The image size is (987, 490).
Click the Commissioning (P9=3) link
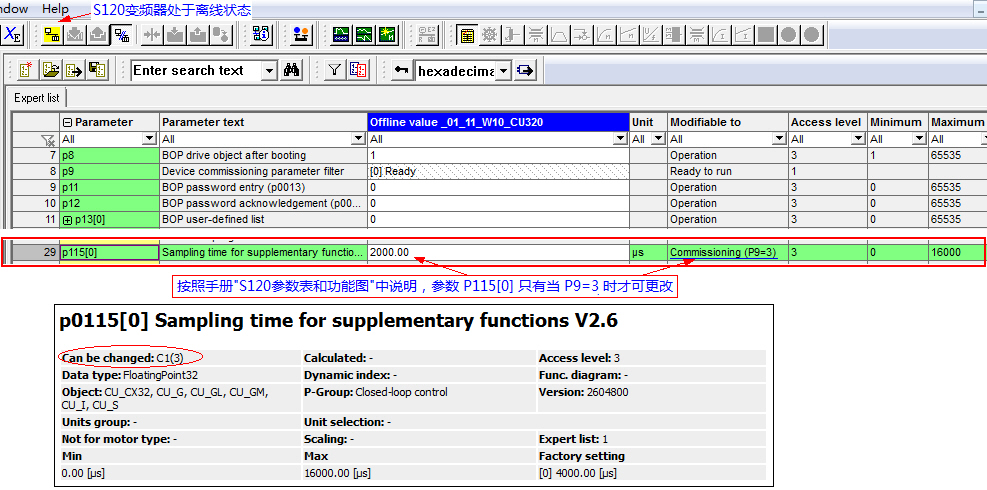(x=723, y=253)
